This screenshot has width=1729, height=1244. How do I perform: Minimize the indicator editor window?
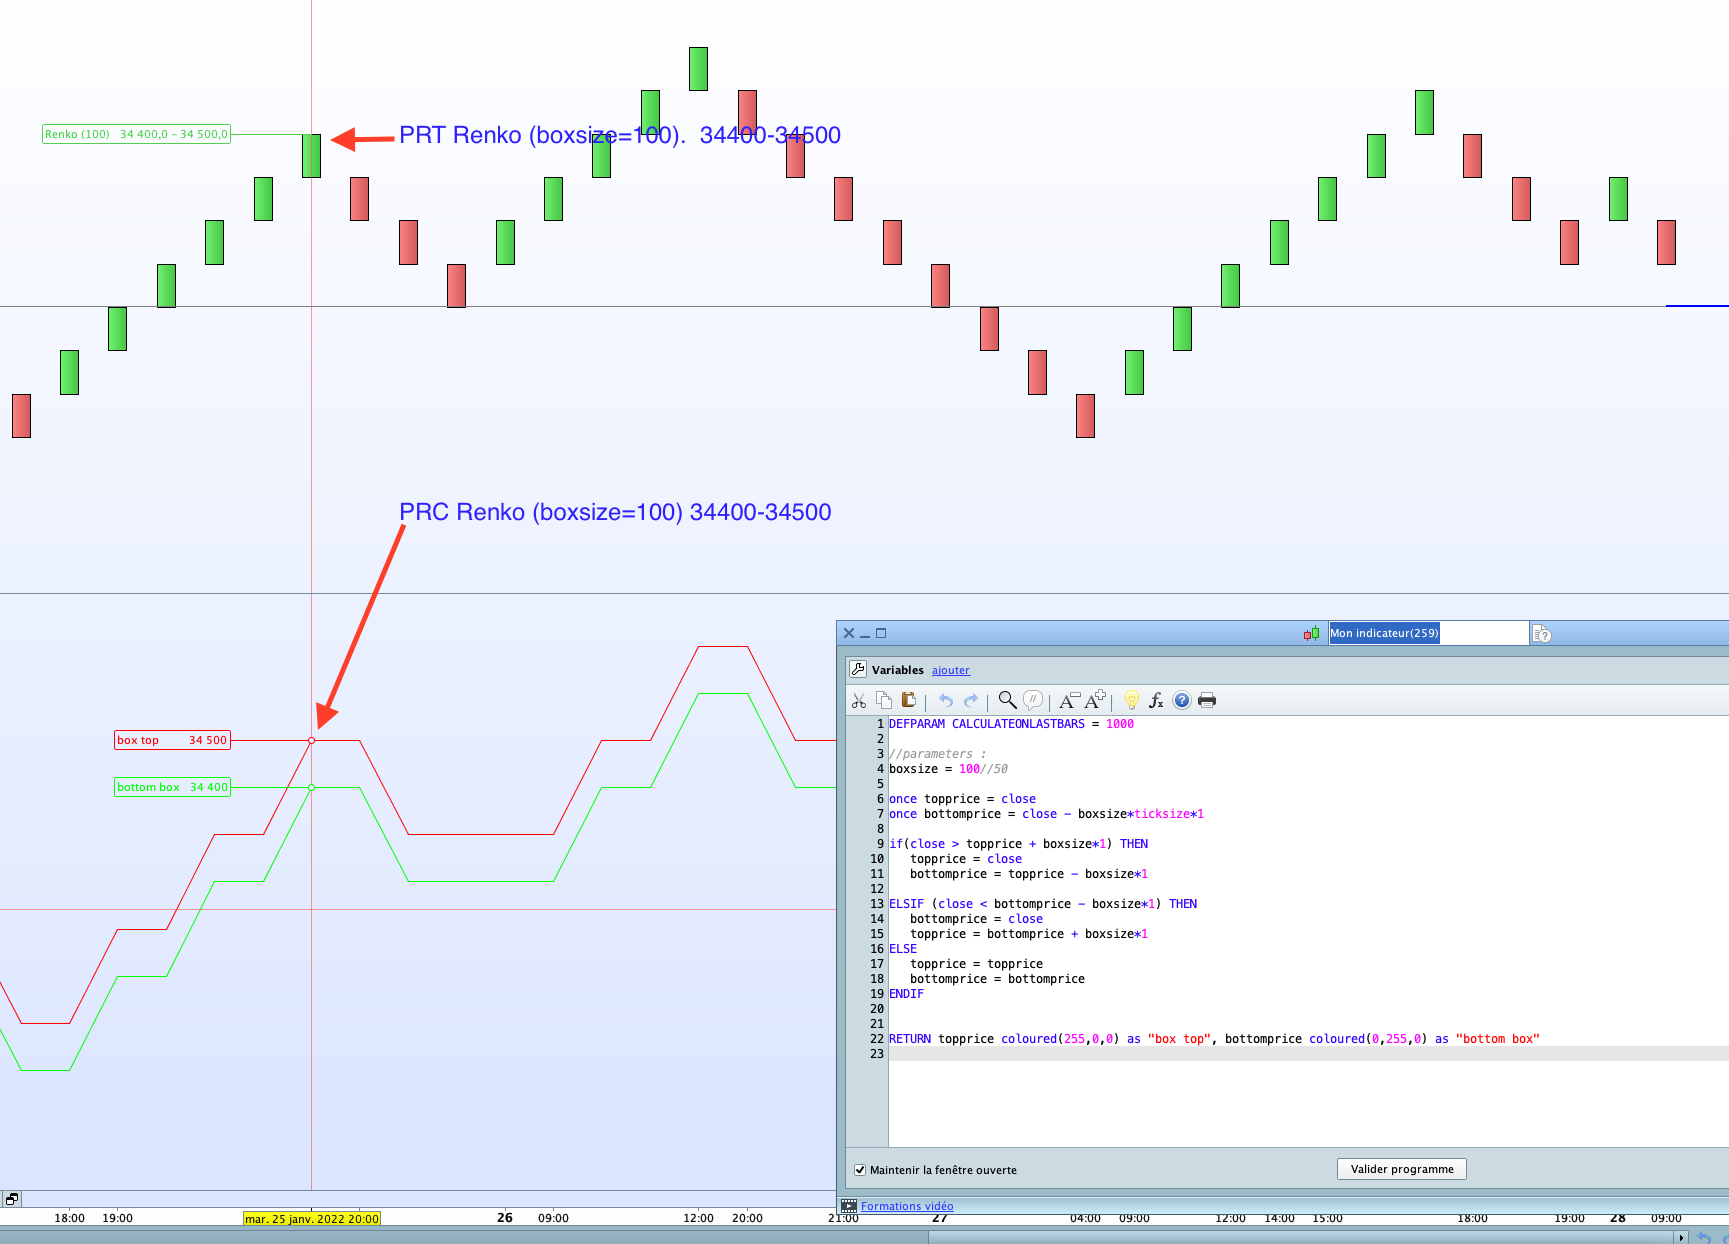[x=865, y=634]
